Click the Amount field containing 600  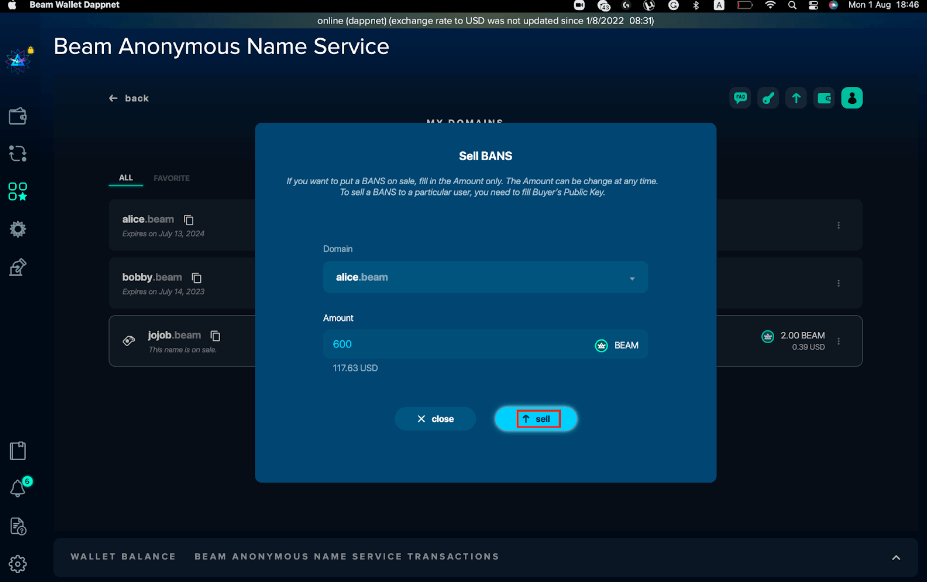point(455,344)
